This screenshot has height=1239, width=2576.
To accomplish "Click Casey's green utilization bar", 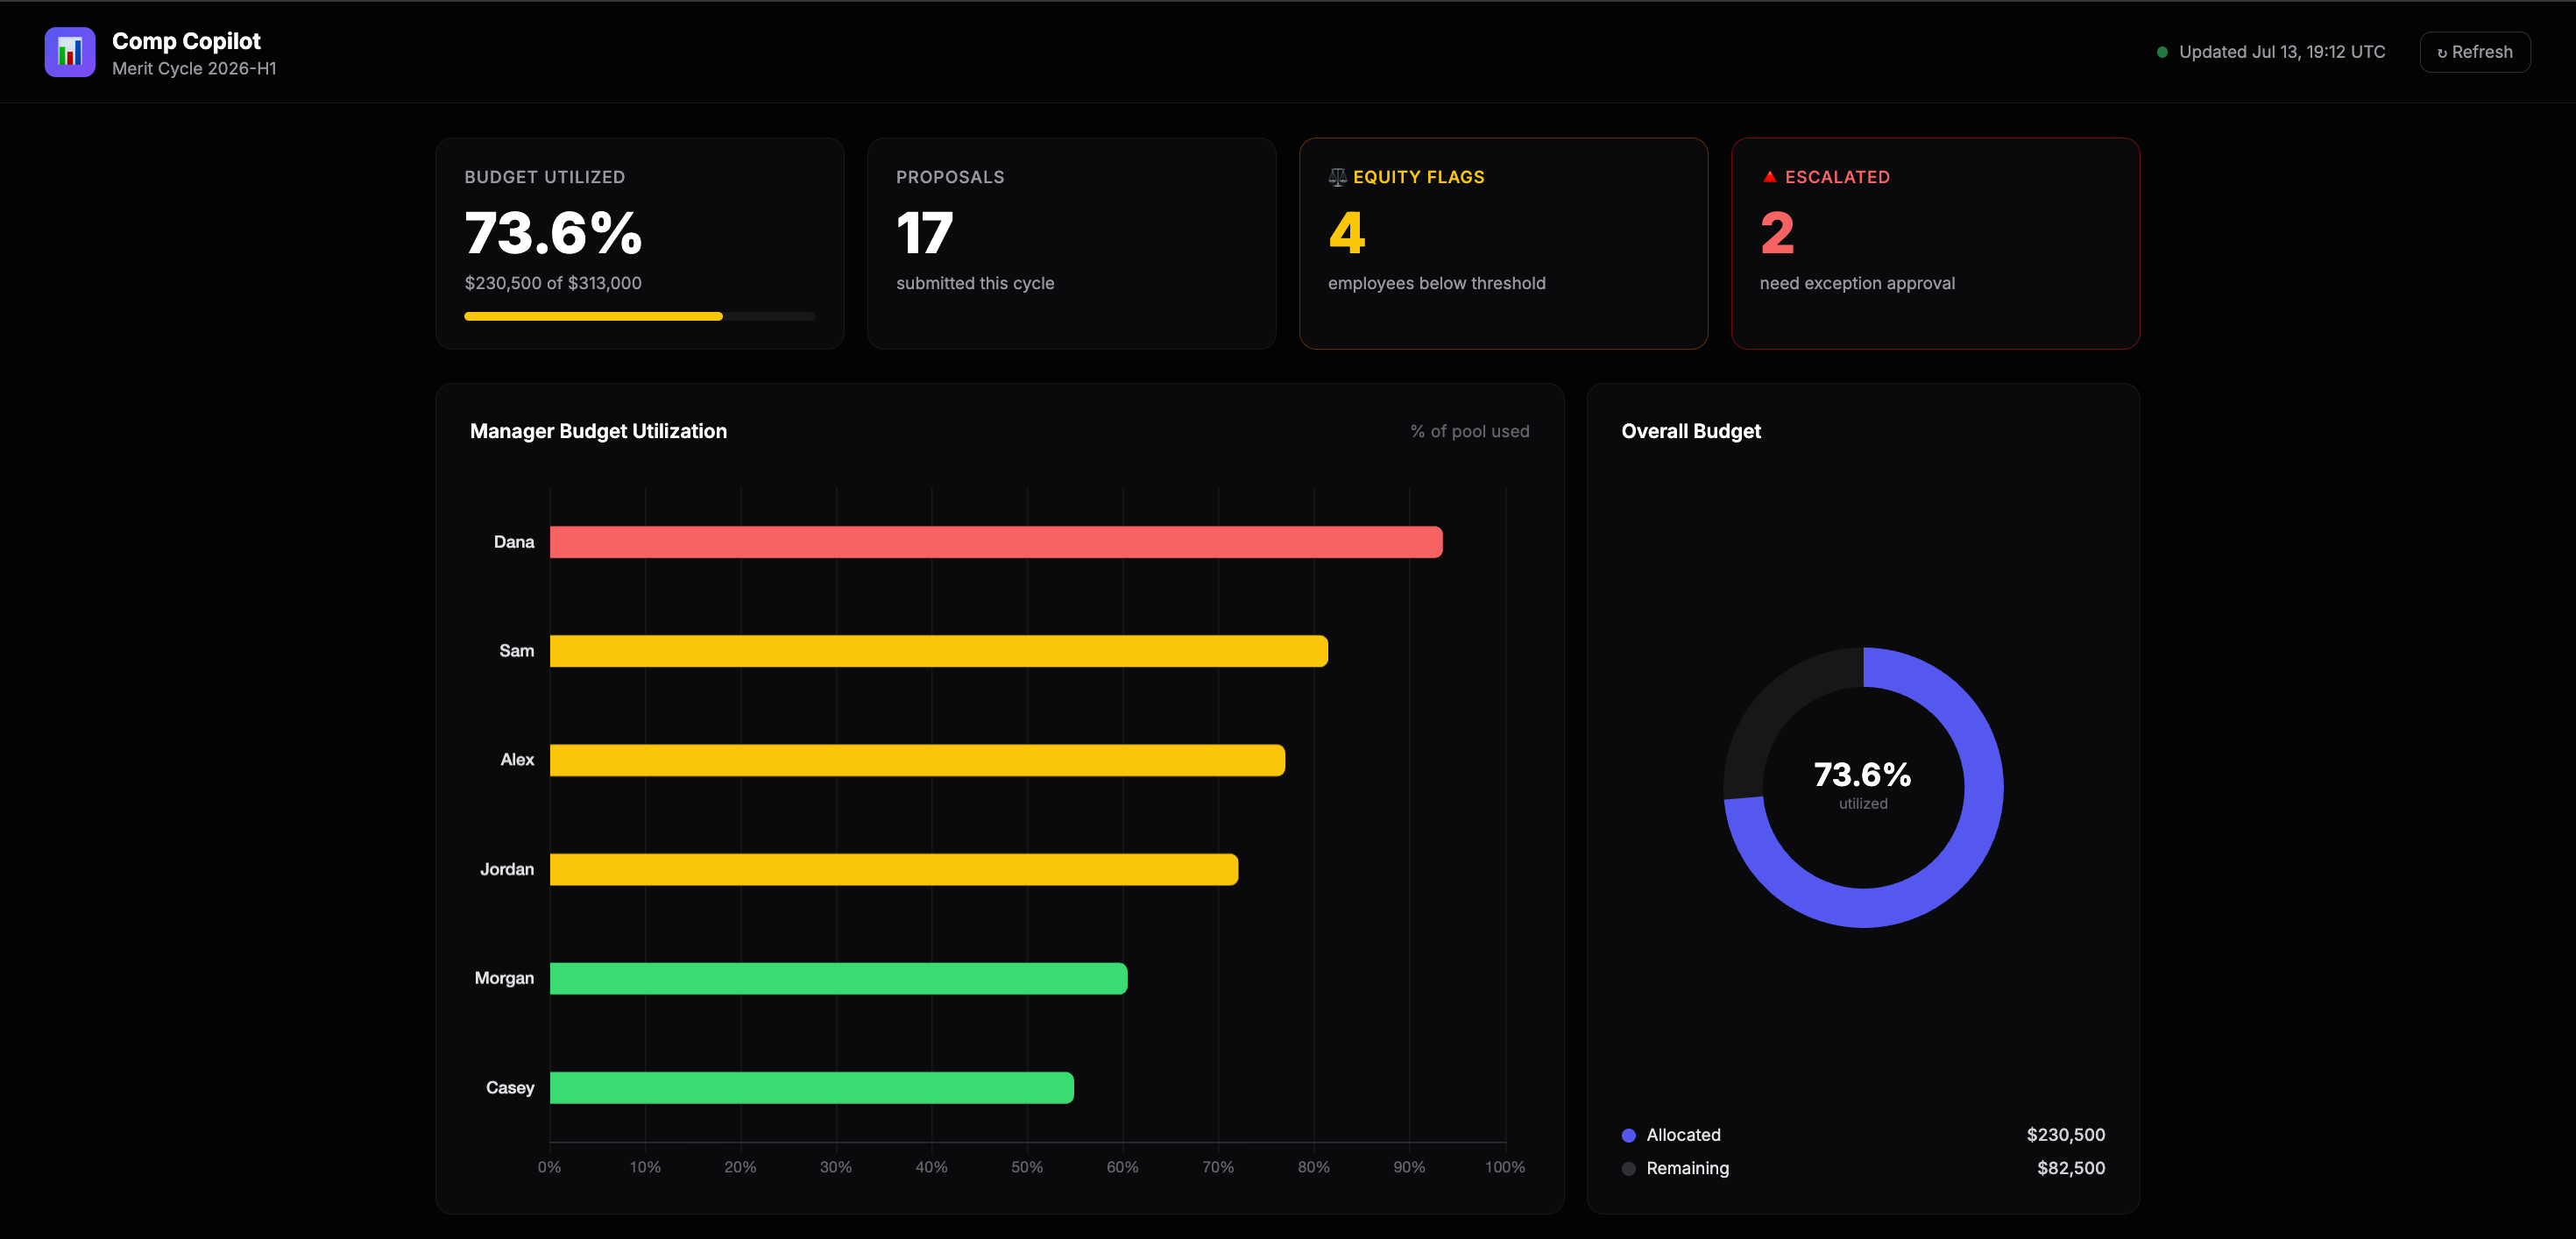I will [812, 1087].
